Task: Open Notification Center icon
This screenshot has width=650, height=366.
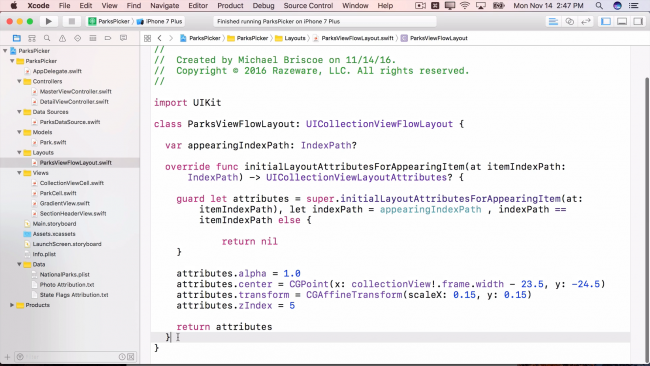Action: pyautogui.click(x=633, y=5)
